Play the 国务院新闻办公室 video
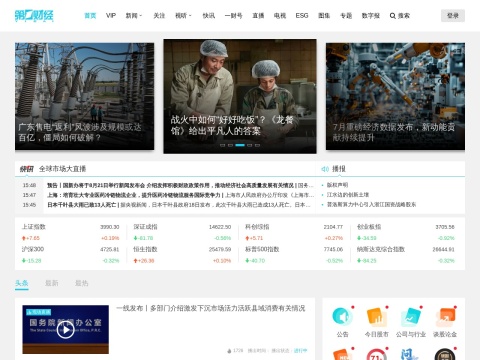The image size is (480, 360). click(65, 329)
